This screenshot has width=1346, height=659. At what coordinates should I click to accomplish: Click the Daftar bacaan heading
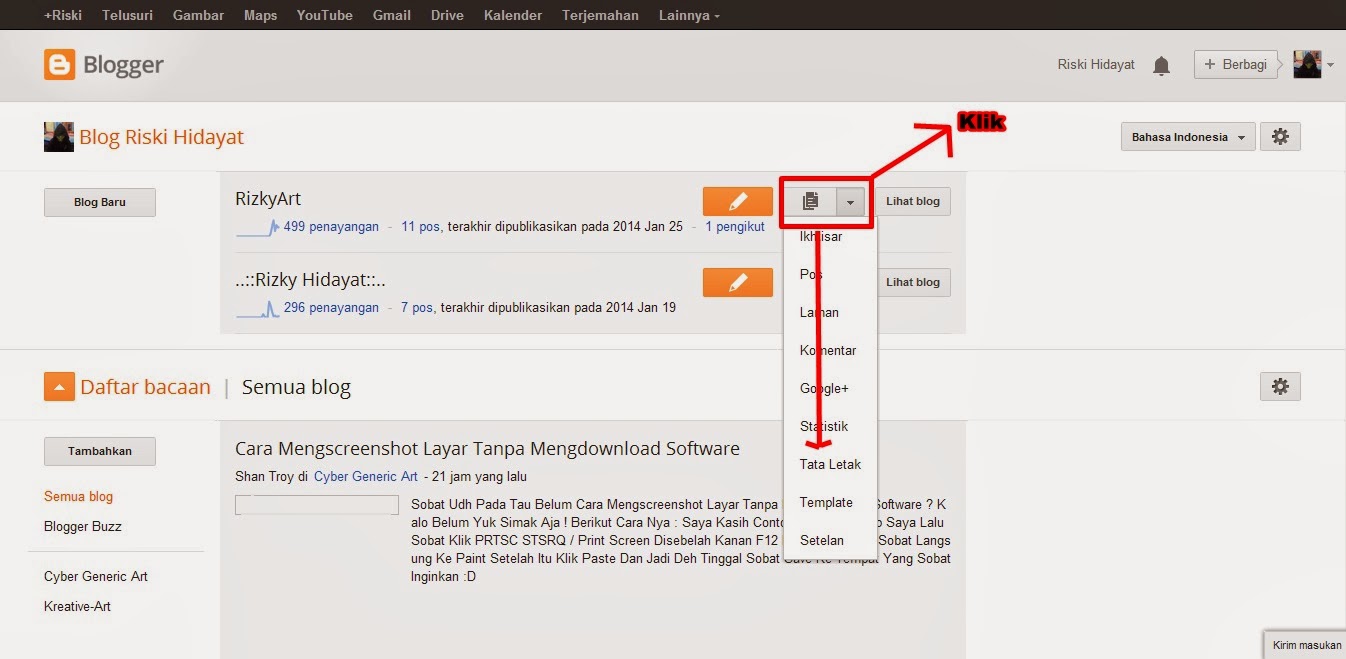pyautogui.click(x=145, y=387)
